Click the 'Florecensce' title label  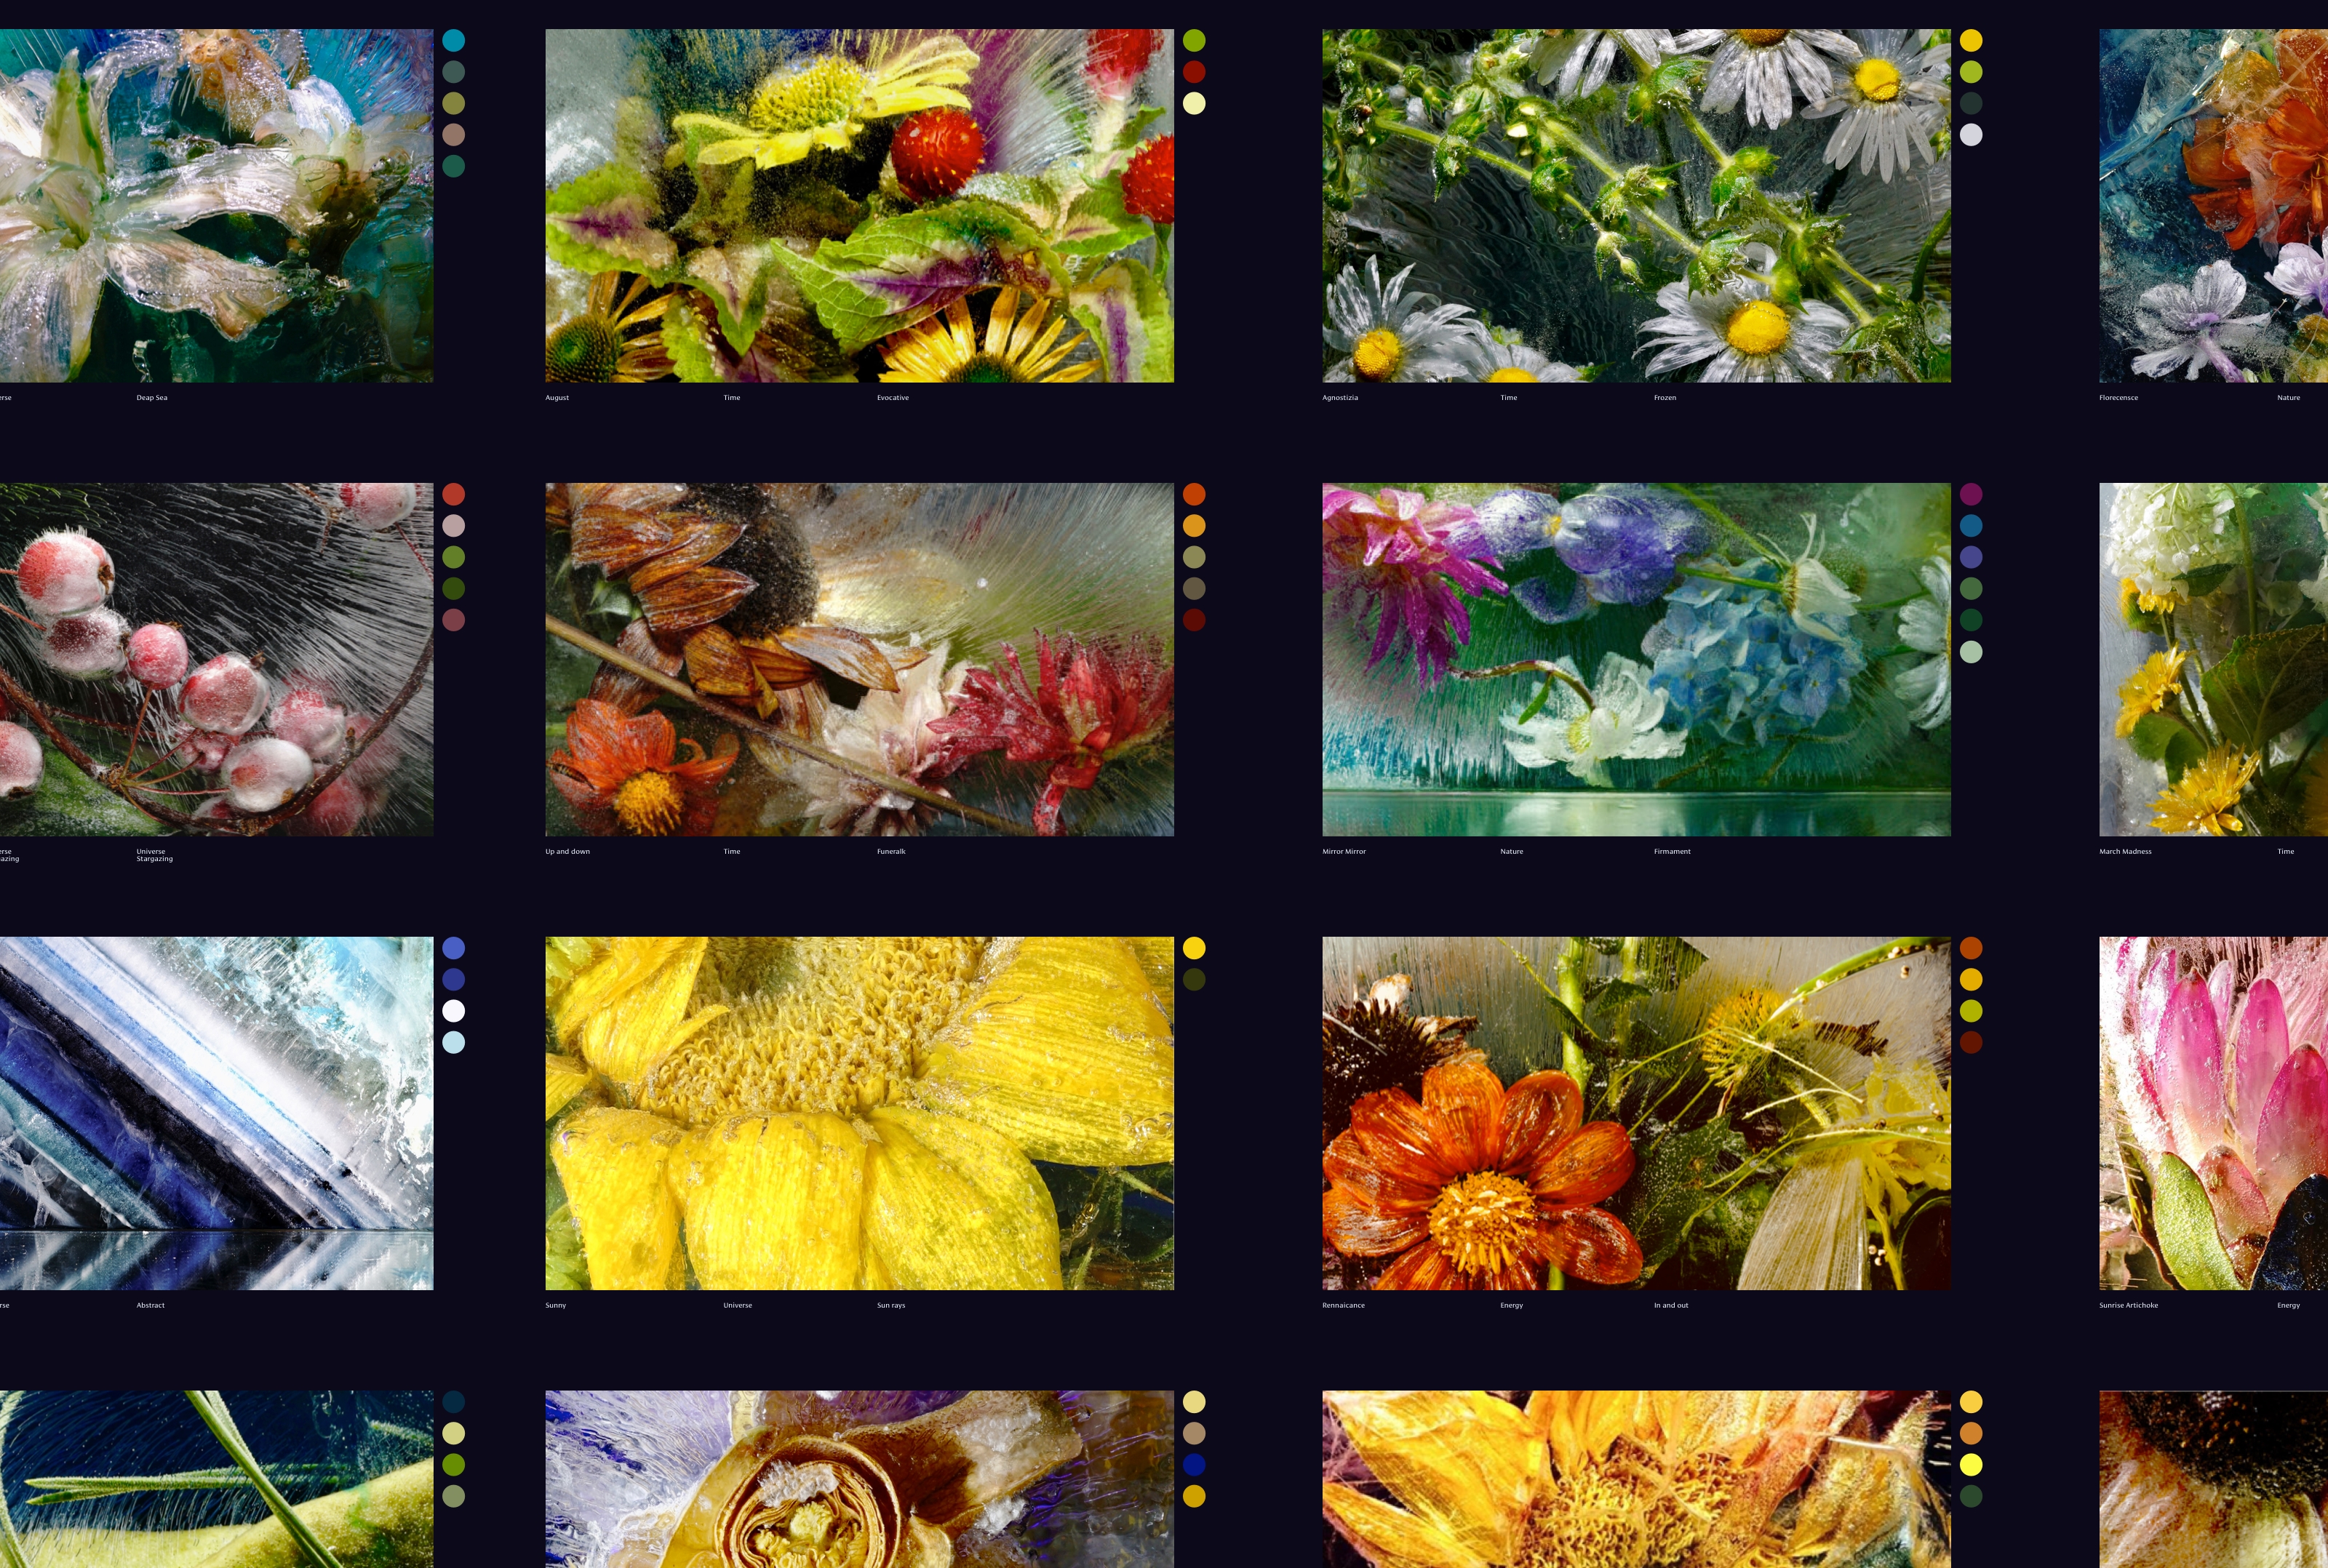click(x=2118, y=398)
